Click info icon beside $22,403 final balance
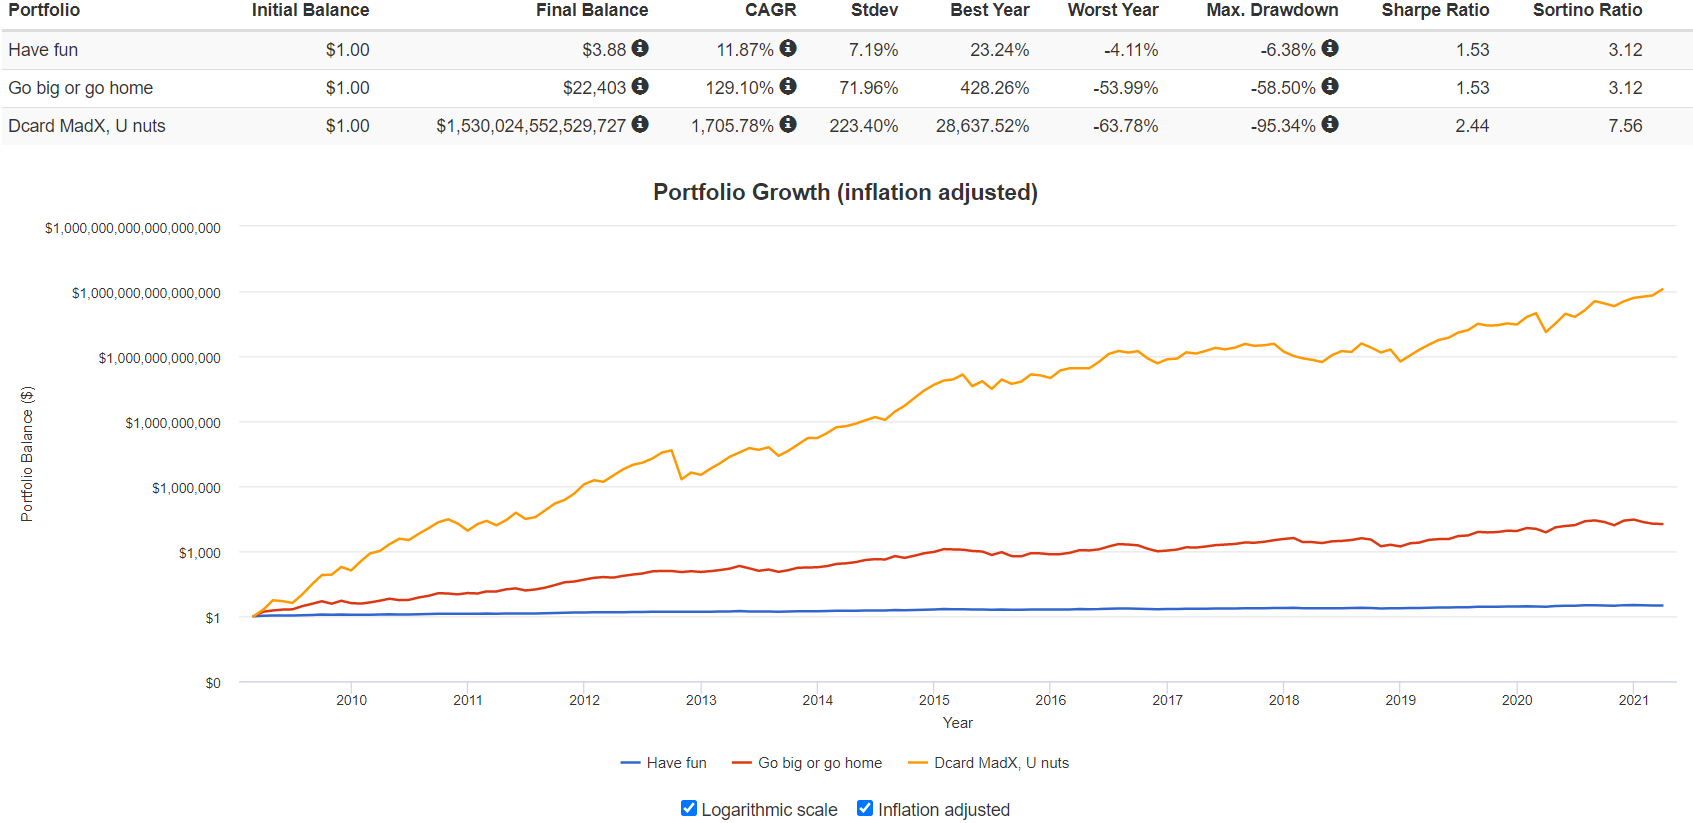This screenshot has height=823, width=1693. pyautogui.click(x=640, y=86)
